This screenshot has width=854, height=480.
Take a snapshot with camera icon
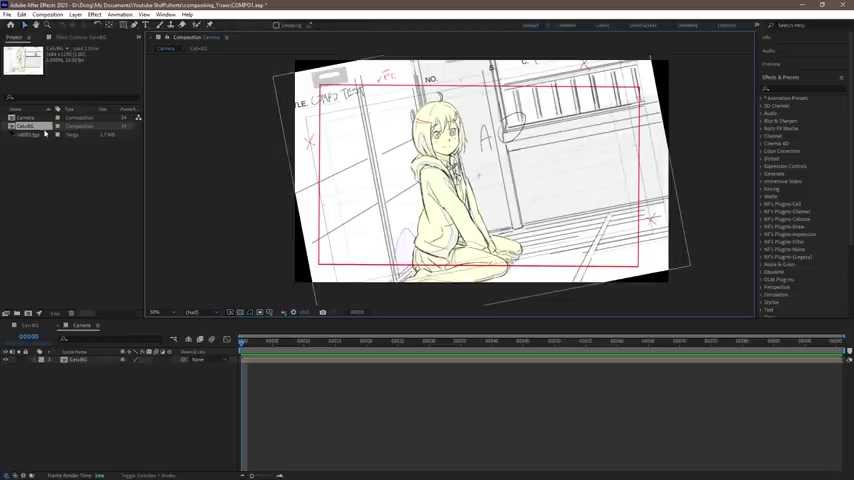point(323,312)
